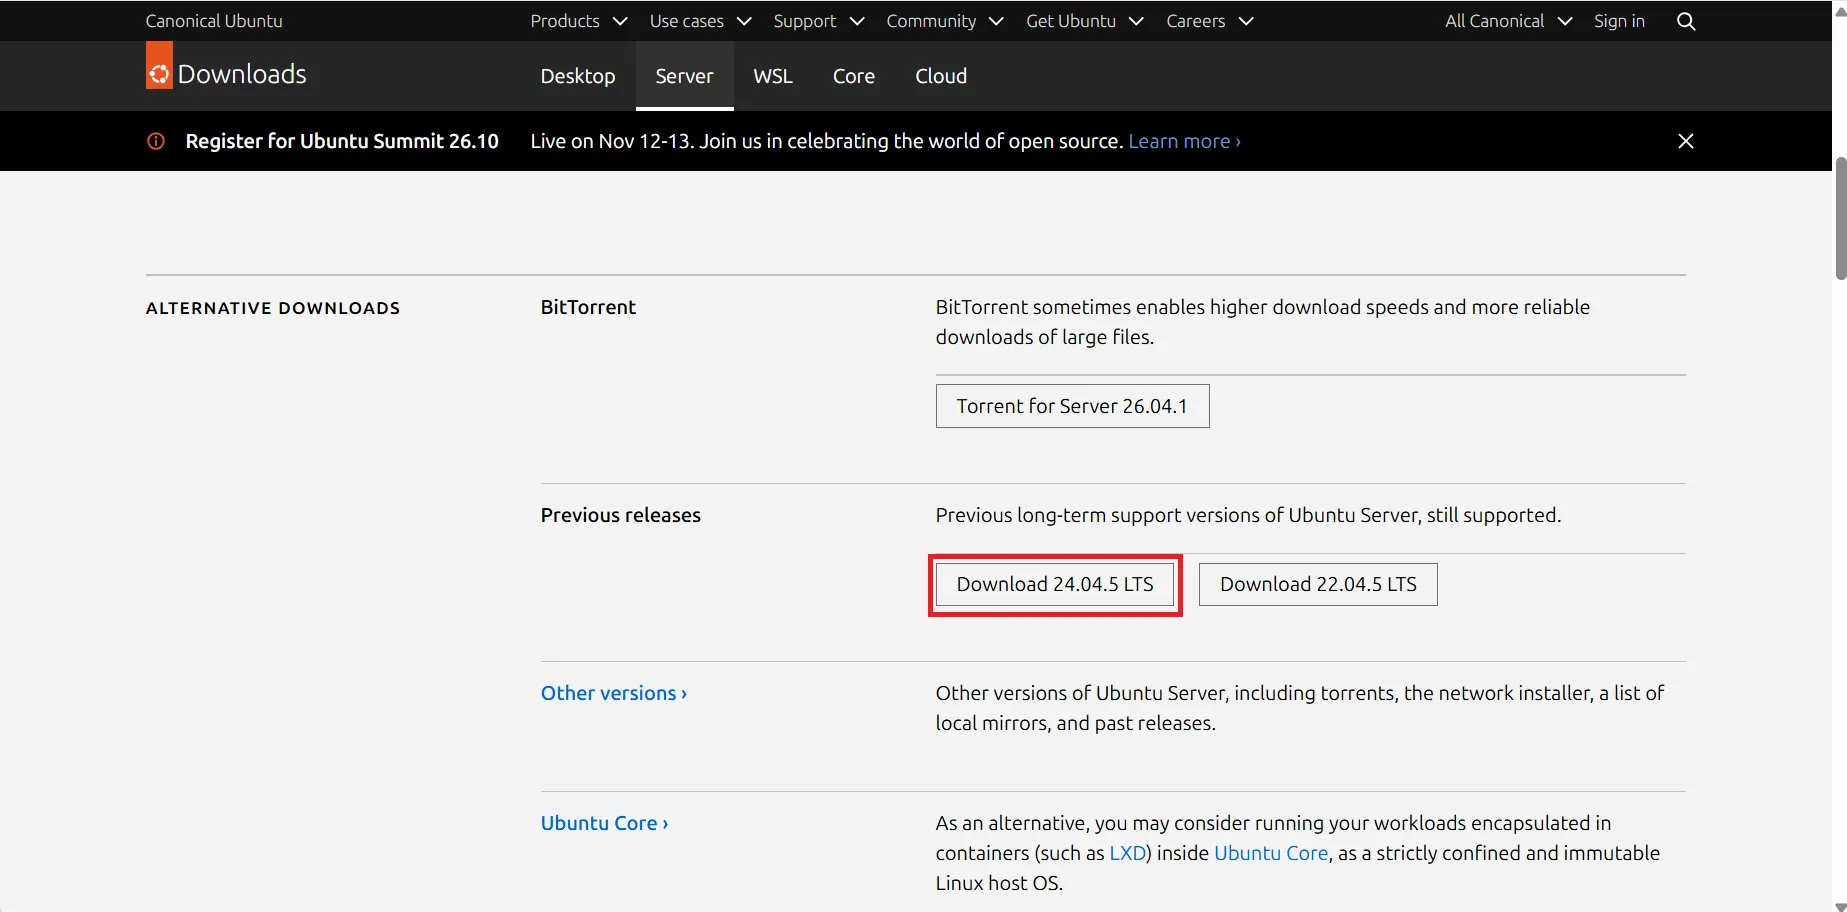Open the Other versions link
1847x912 pixels.
pyautogui.click(x=614, y=693)
